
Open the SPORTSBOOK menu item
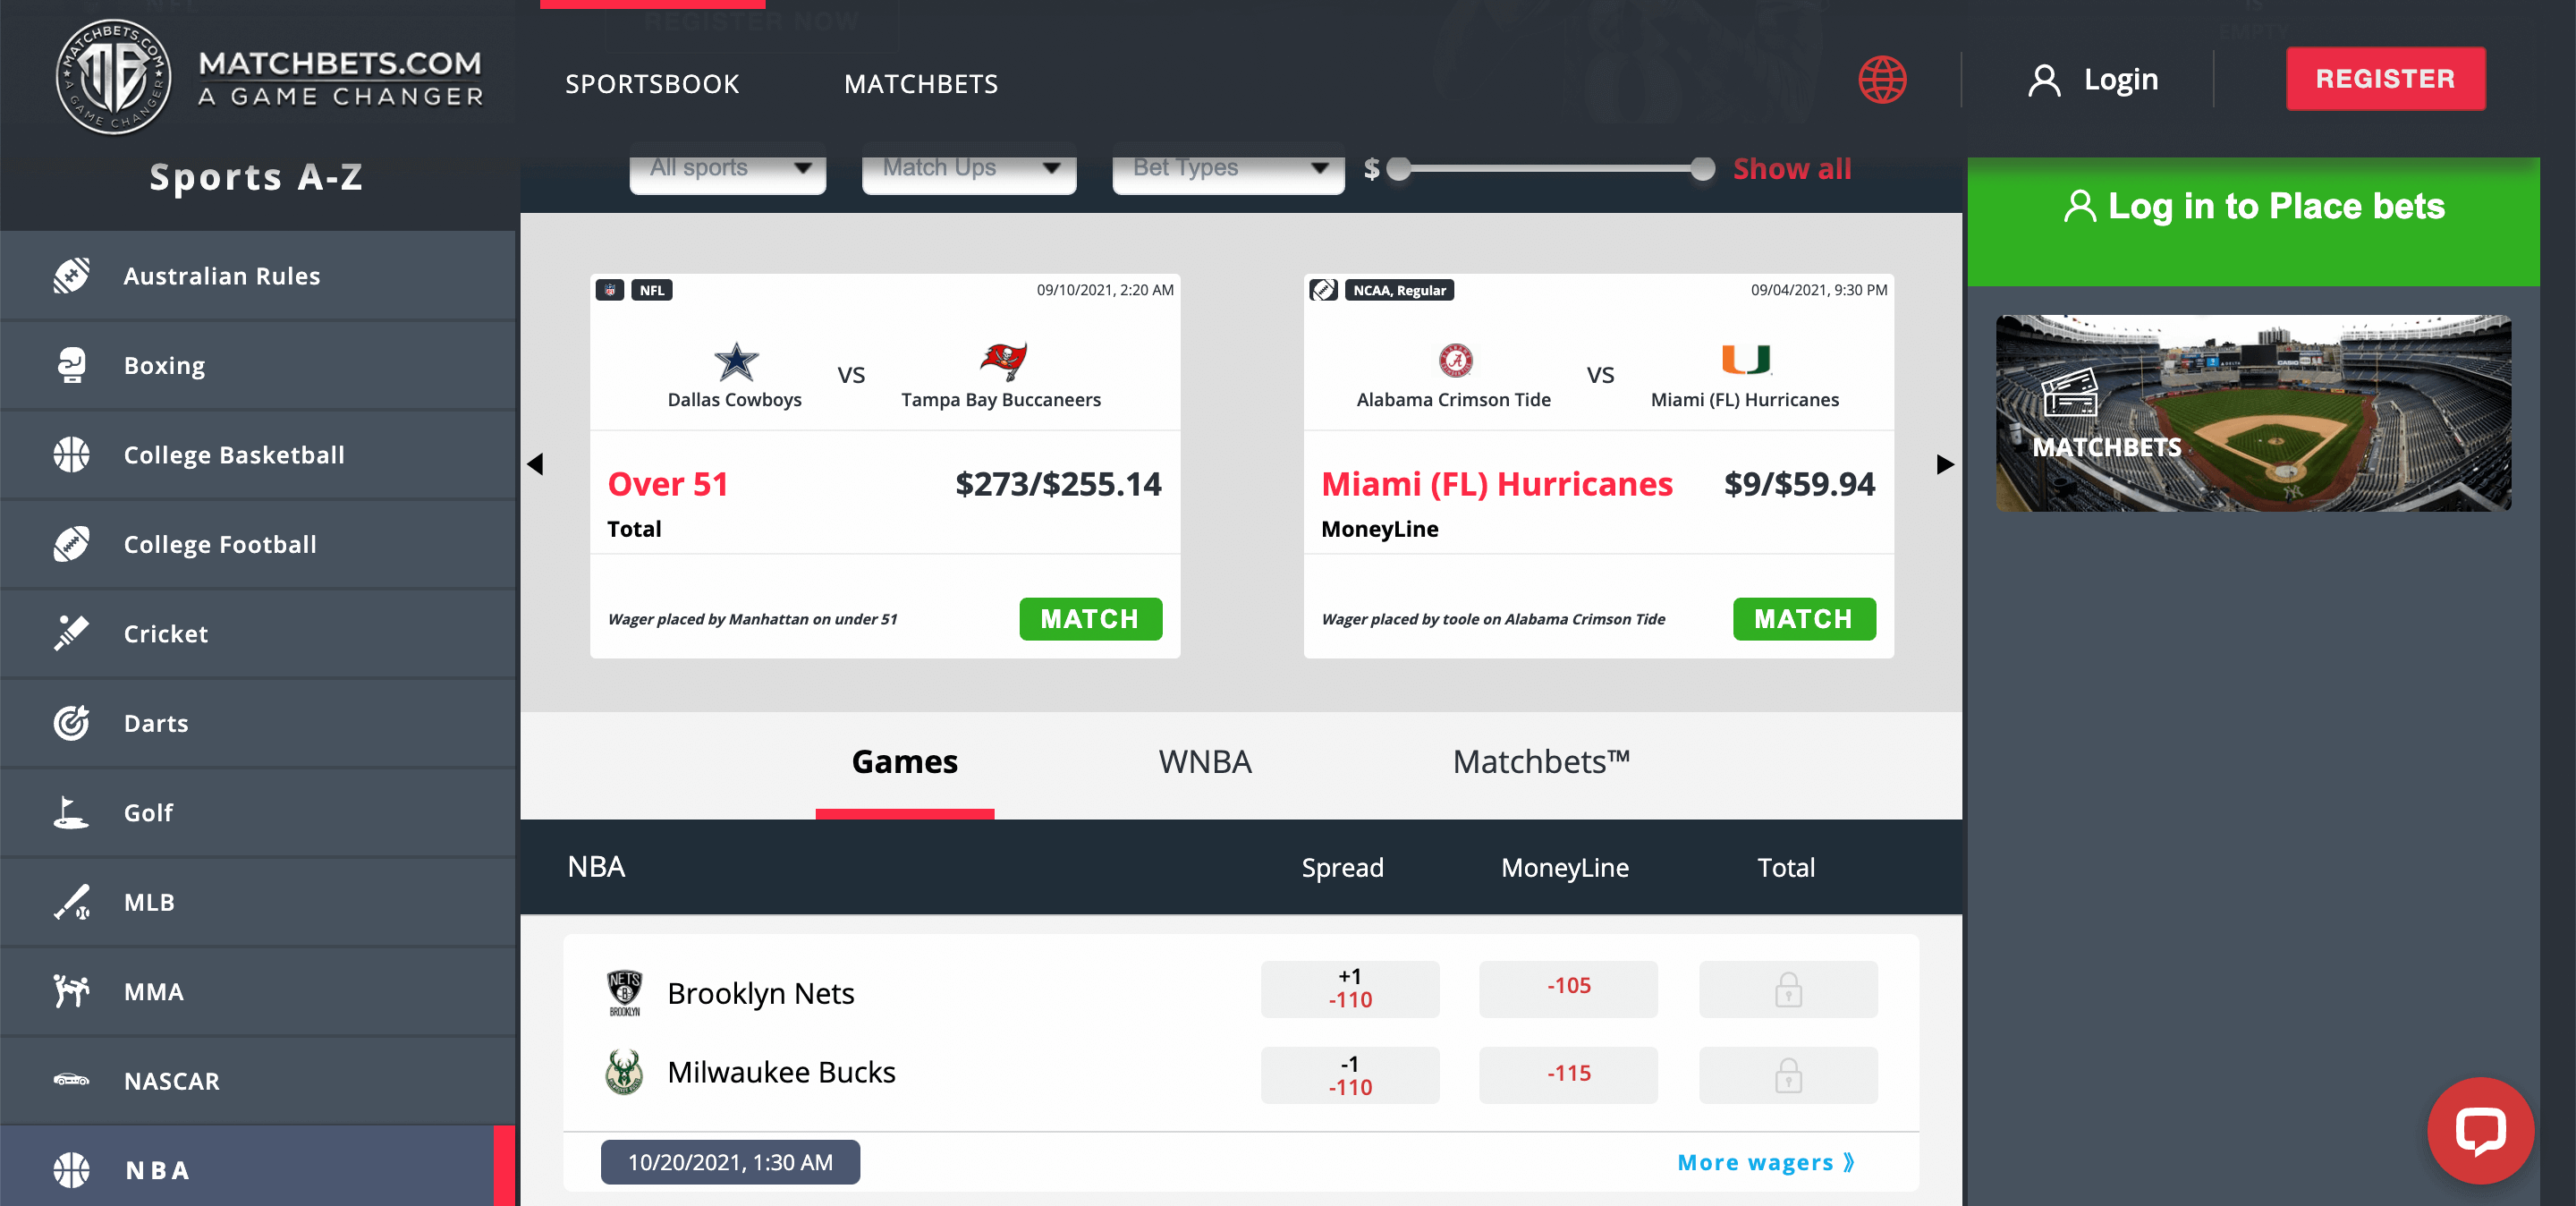point(651,84)
